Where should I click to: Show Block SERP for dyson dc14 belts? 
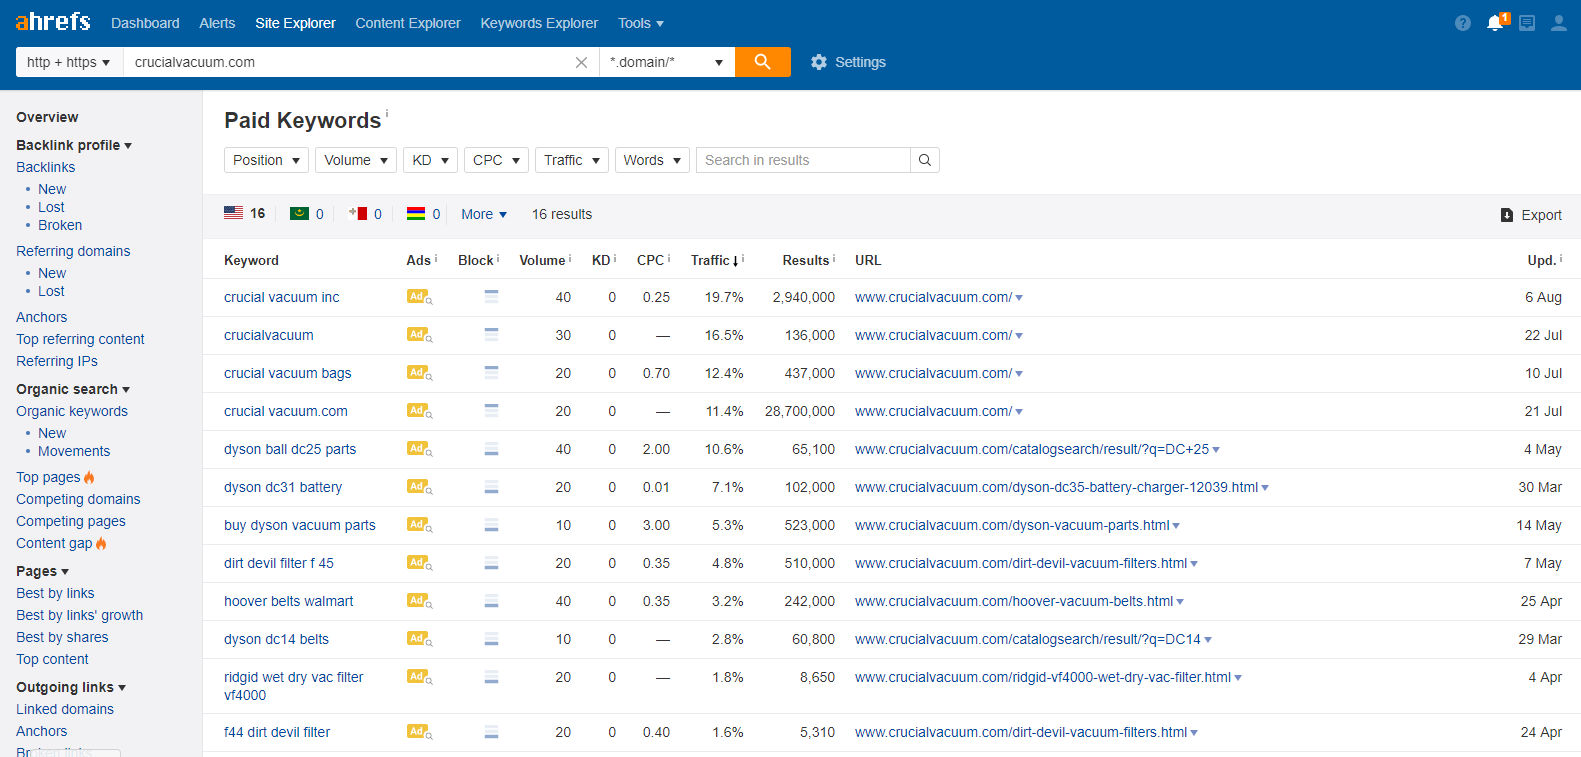[x=491, y=639]
